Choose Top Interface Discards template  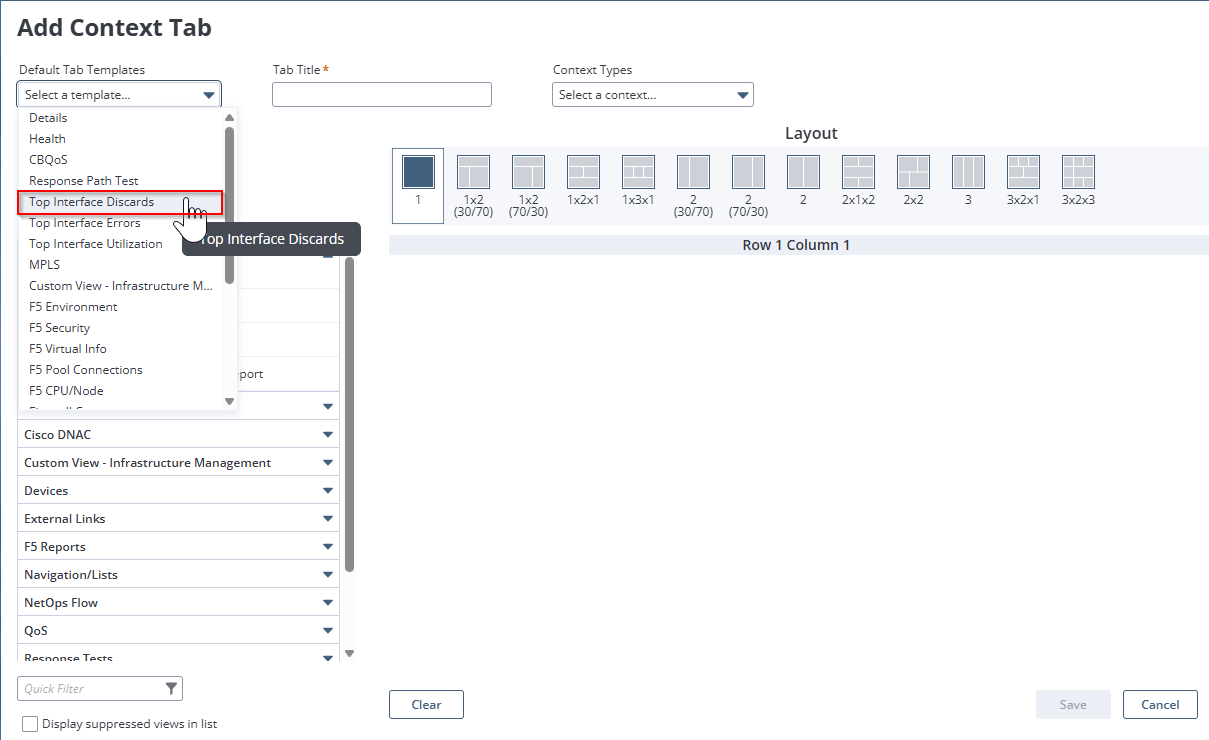coord(91,202)
